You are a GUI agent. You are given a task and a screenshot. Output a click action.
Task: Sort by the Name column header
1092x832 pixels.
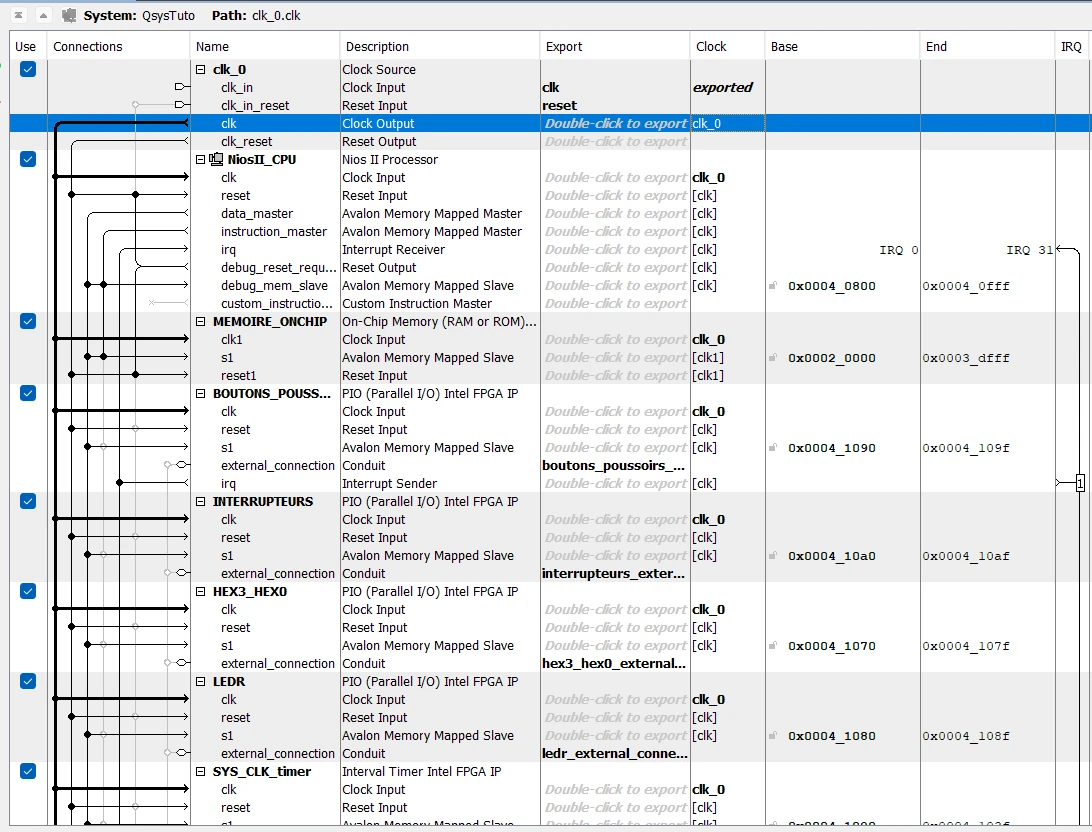(265, 47)
